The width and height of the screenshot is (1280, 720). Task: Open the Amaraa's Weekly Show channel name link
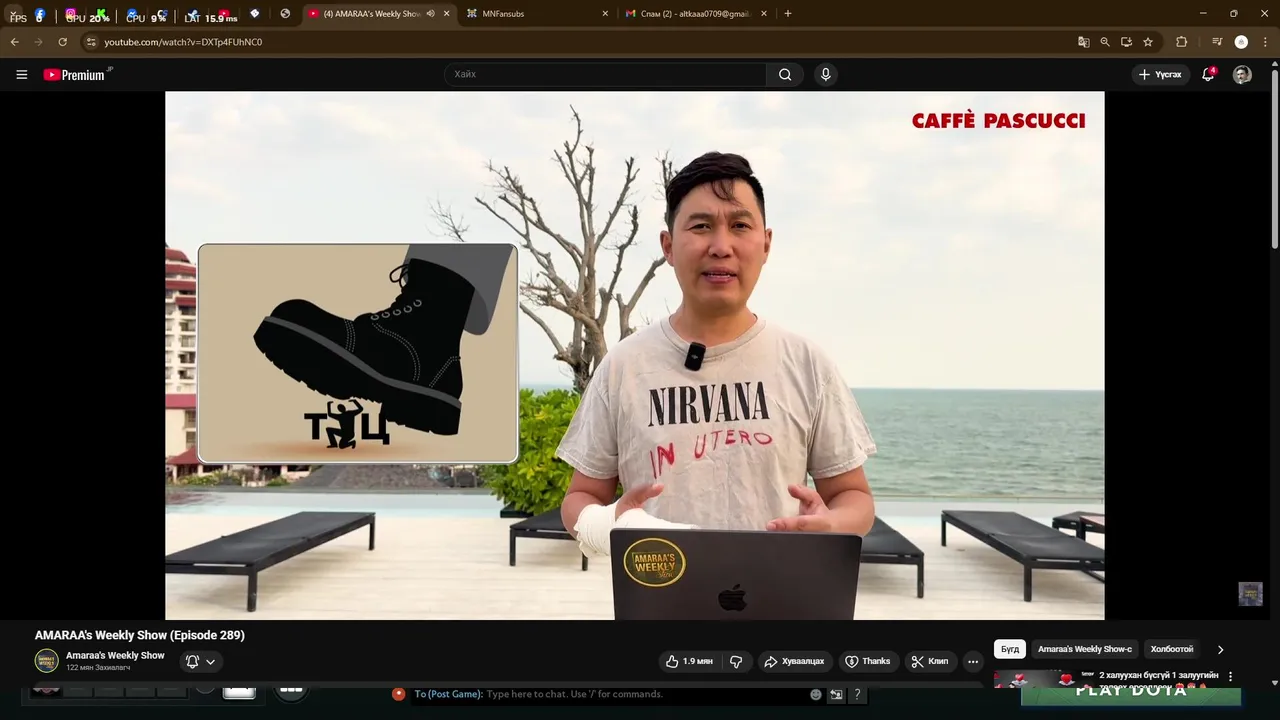point(115,655)
